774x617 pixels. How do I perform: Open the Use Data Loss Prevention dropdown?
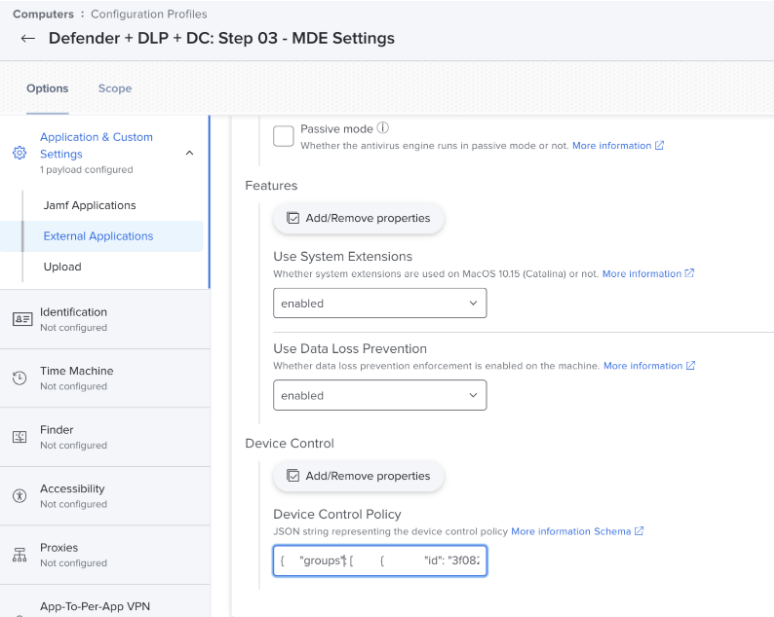point(379,395)
